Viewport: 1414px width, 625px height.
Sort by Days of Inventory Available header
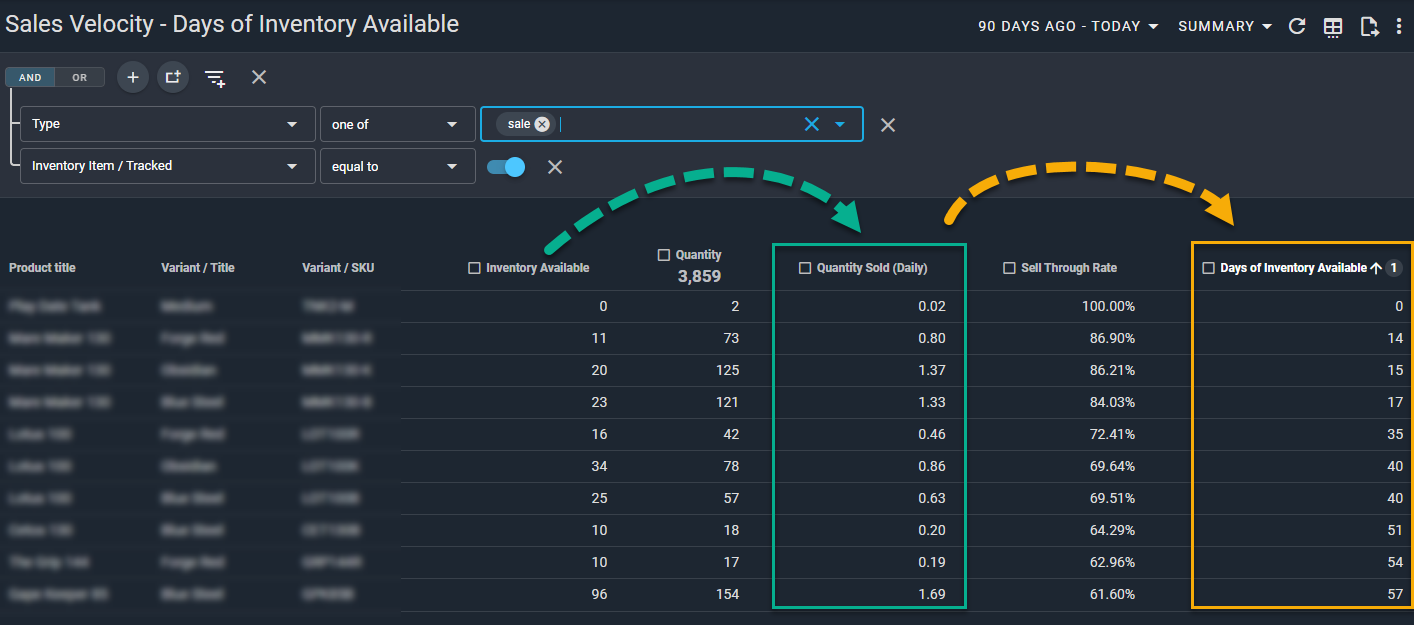tap(1292, 268)
